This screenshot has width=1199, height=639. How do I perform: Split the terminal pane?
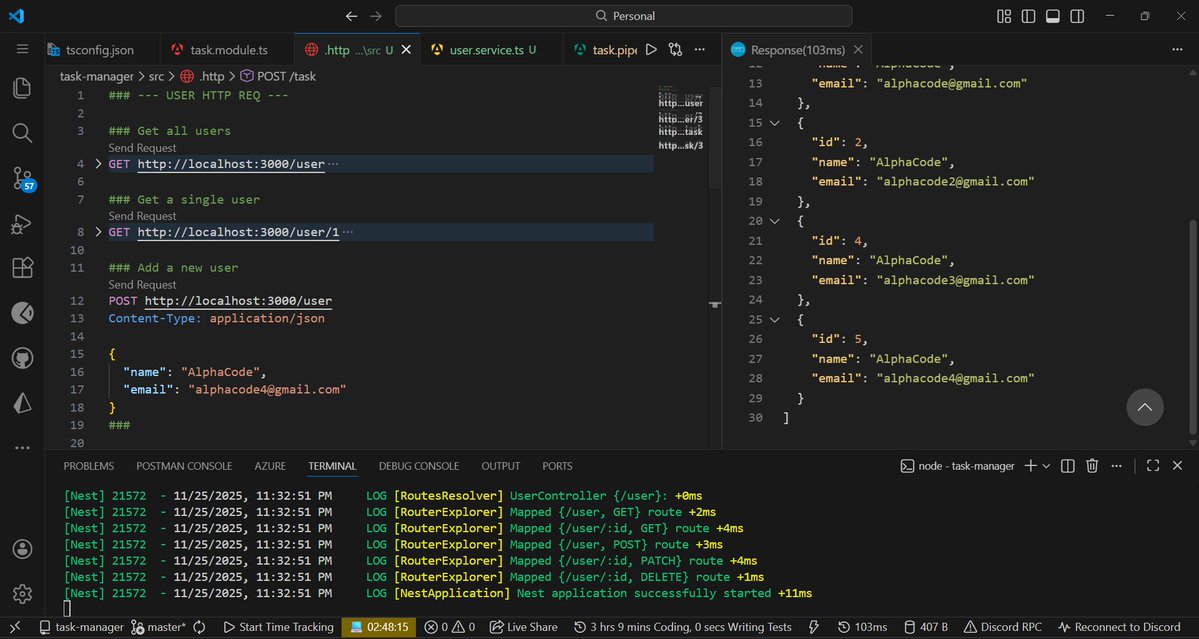tap(1066, 465)
